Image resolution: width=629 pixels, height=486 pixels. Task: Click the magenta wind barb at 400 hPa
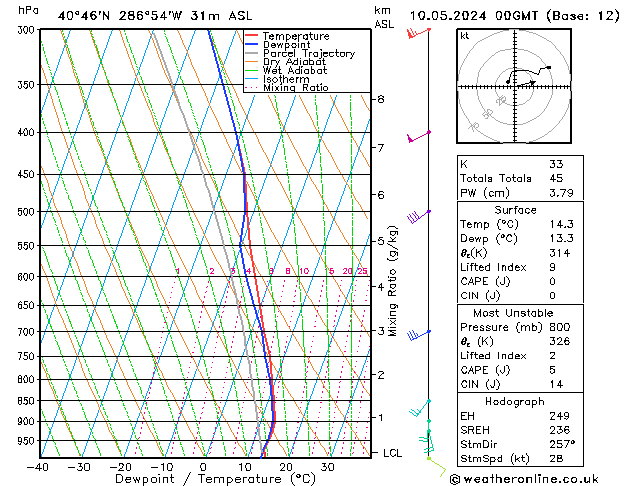tap(419, 136)
